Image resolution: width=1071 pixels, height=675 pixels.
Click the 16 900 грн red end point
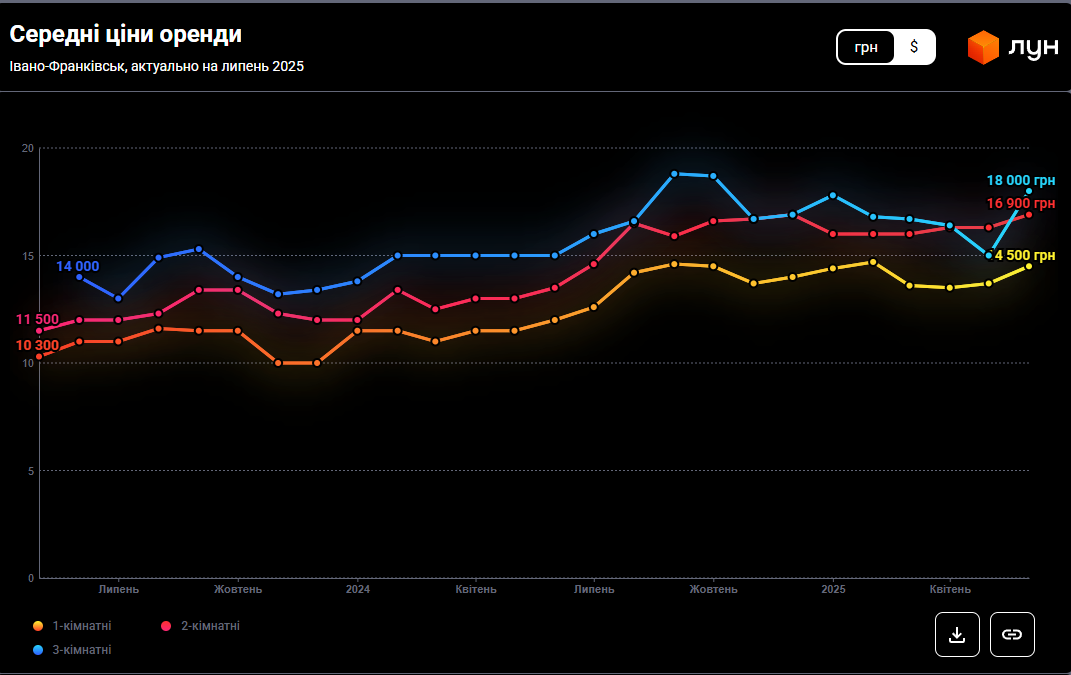(1028, 214)
